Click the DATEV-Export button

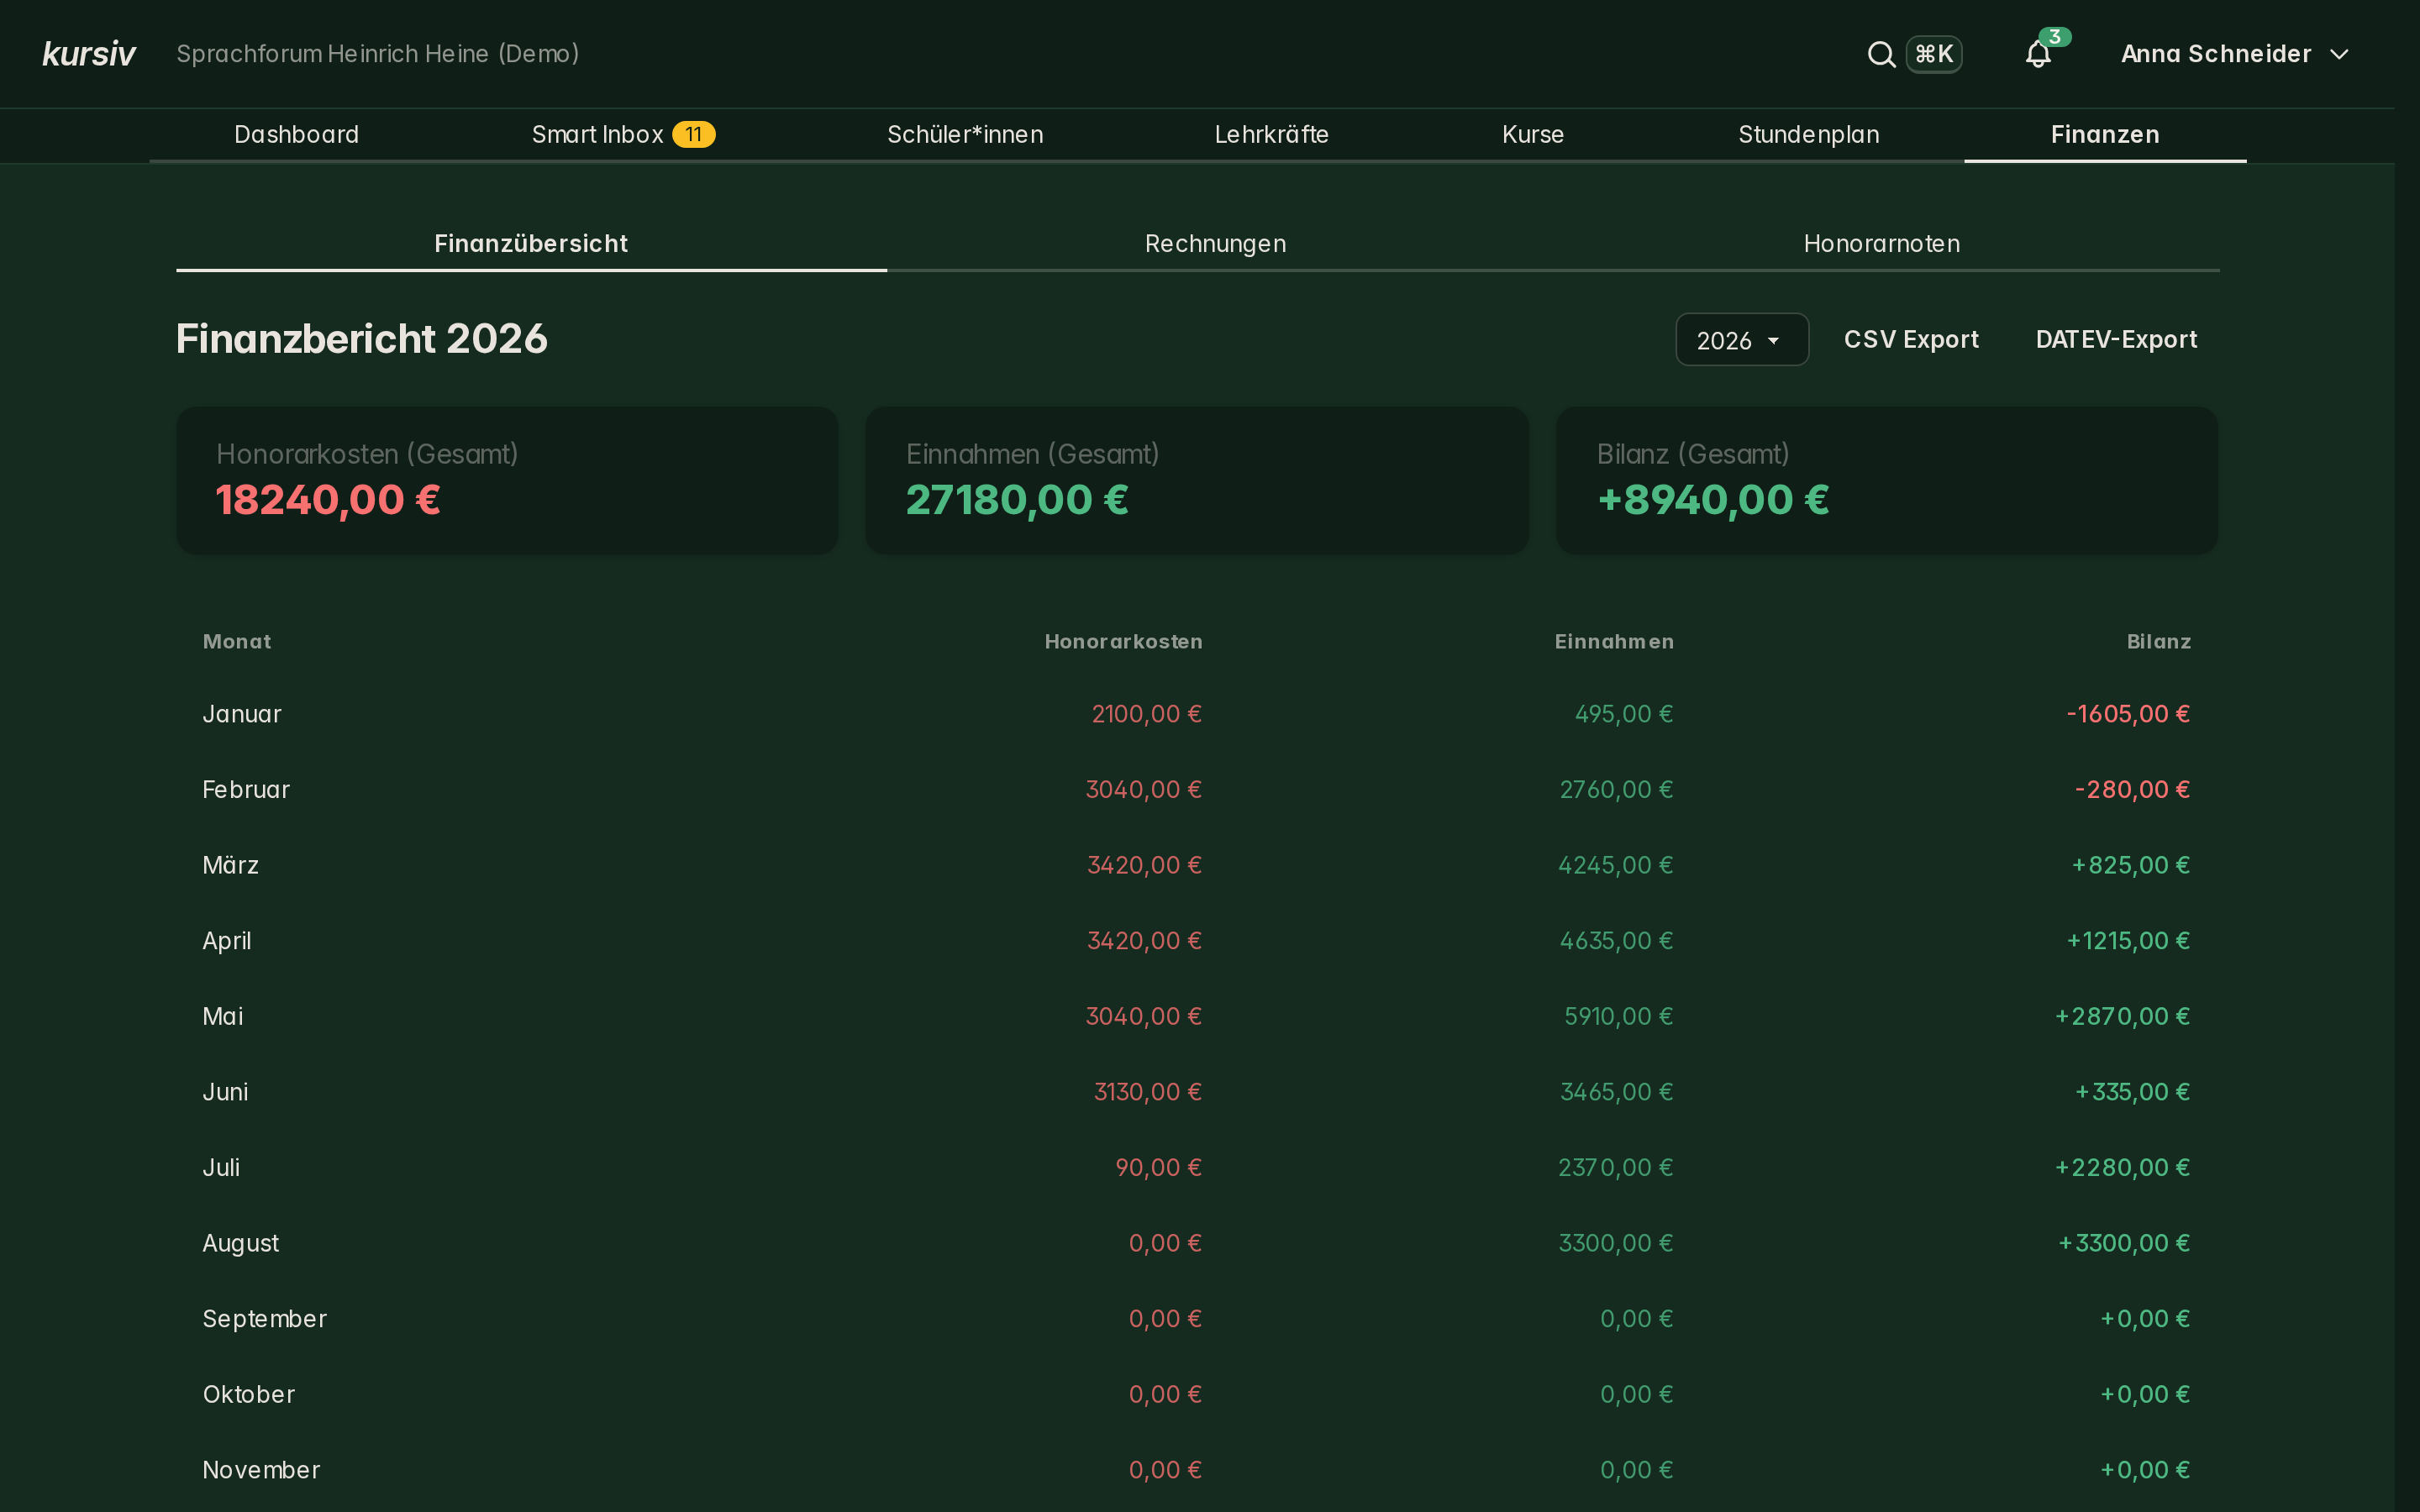[2116, 340]
